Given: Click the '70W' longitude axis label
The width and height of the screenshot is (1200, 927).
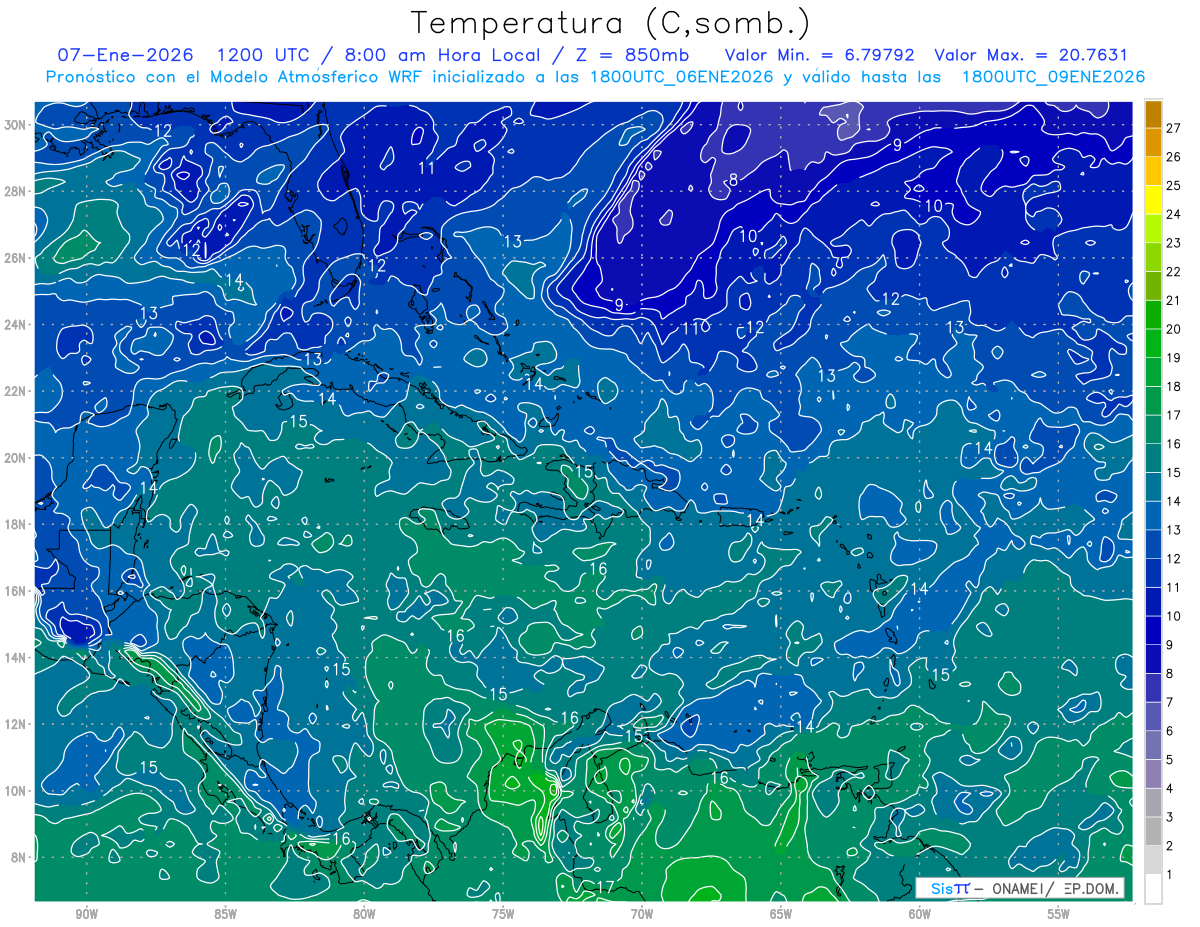Looking at the screenshot, I should coord(642,914).
